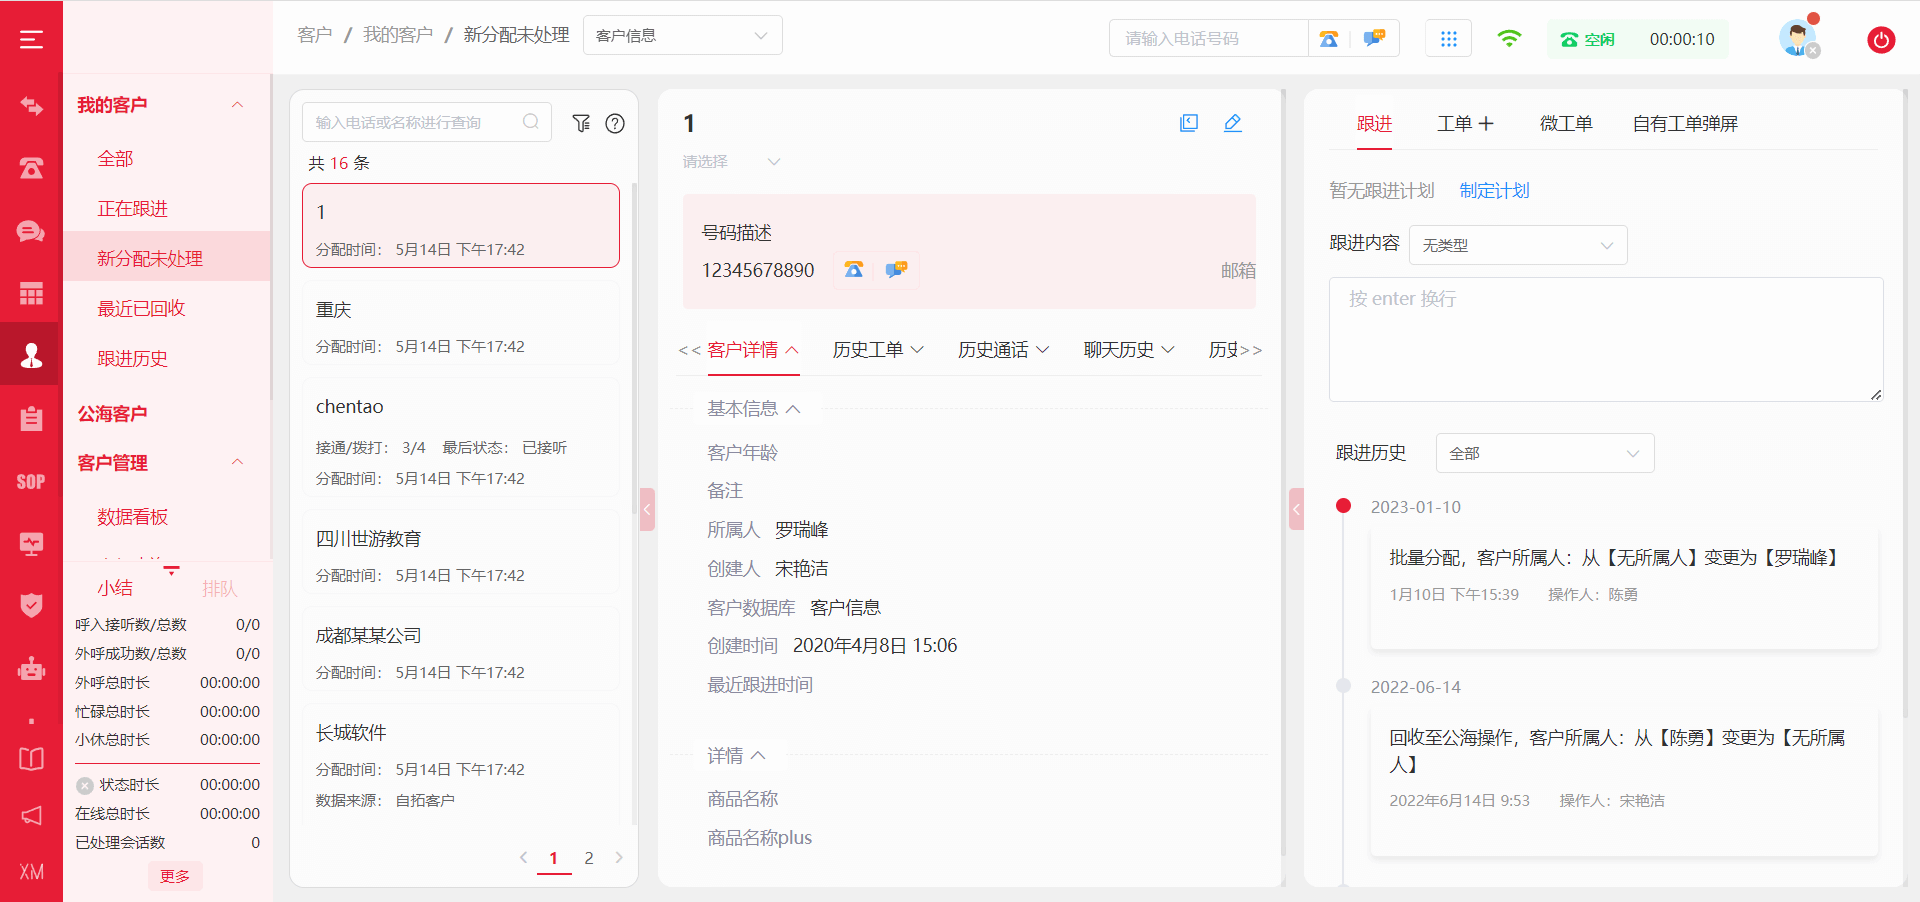
Task: Switch to the 工单 + tab
Action: click(x=1465, y=123)
